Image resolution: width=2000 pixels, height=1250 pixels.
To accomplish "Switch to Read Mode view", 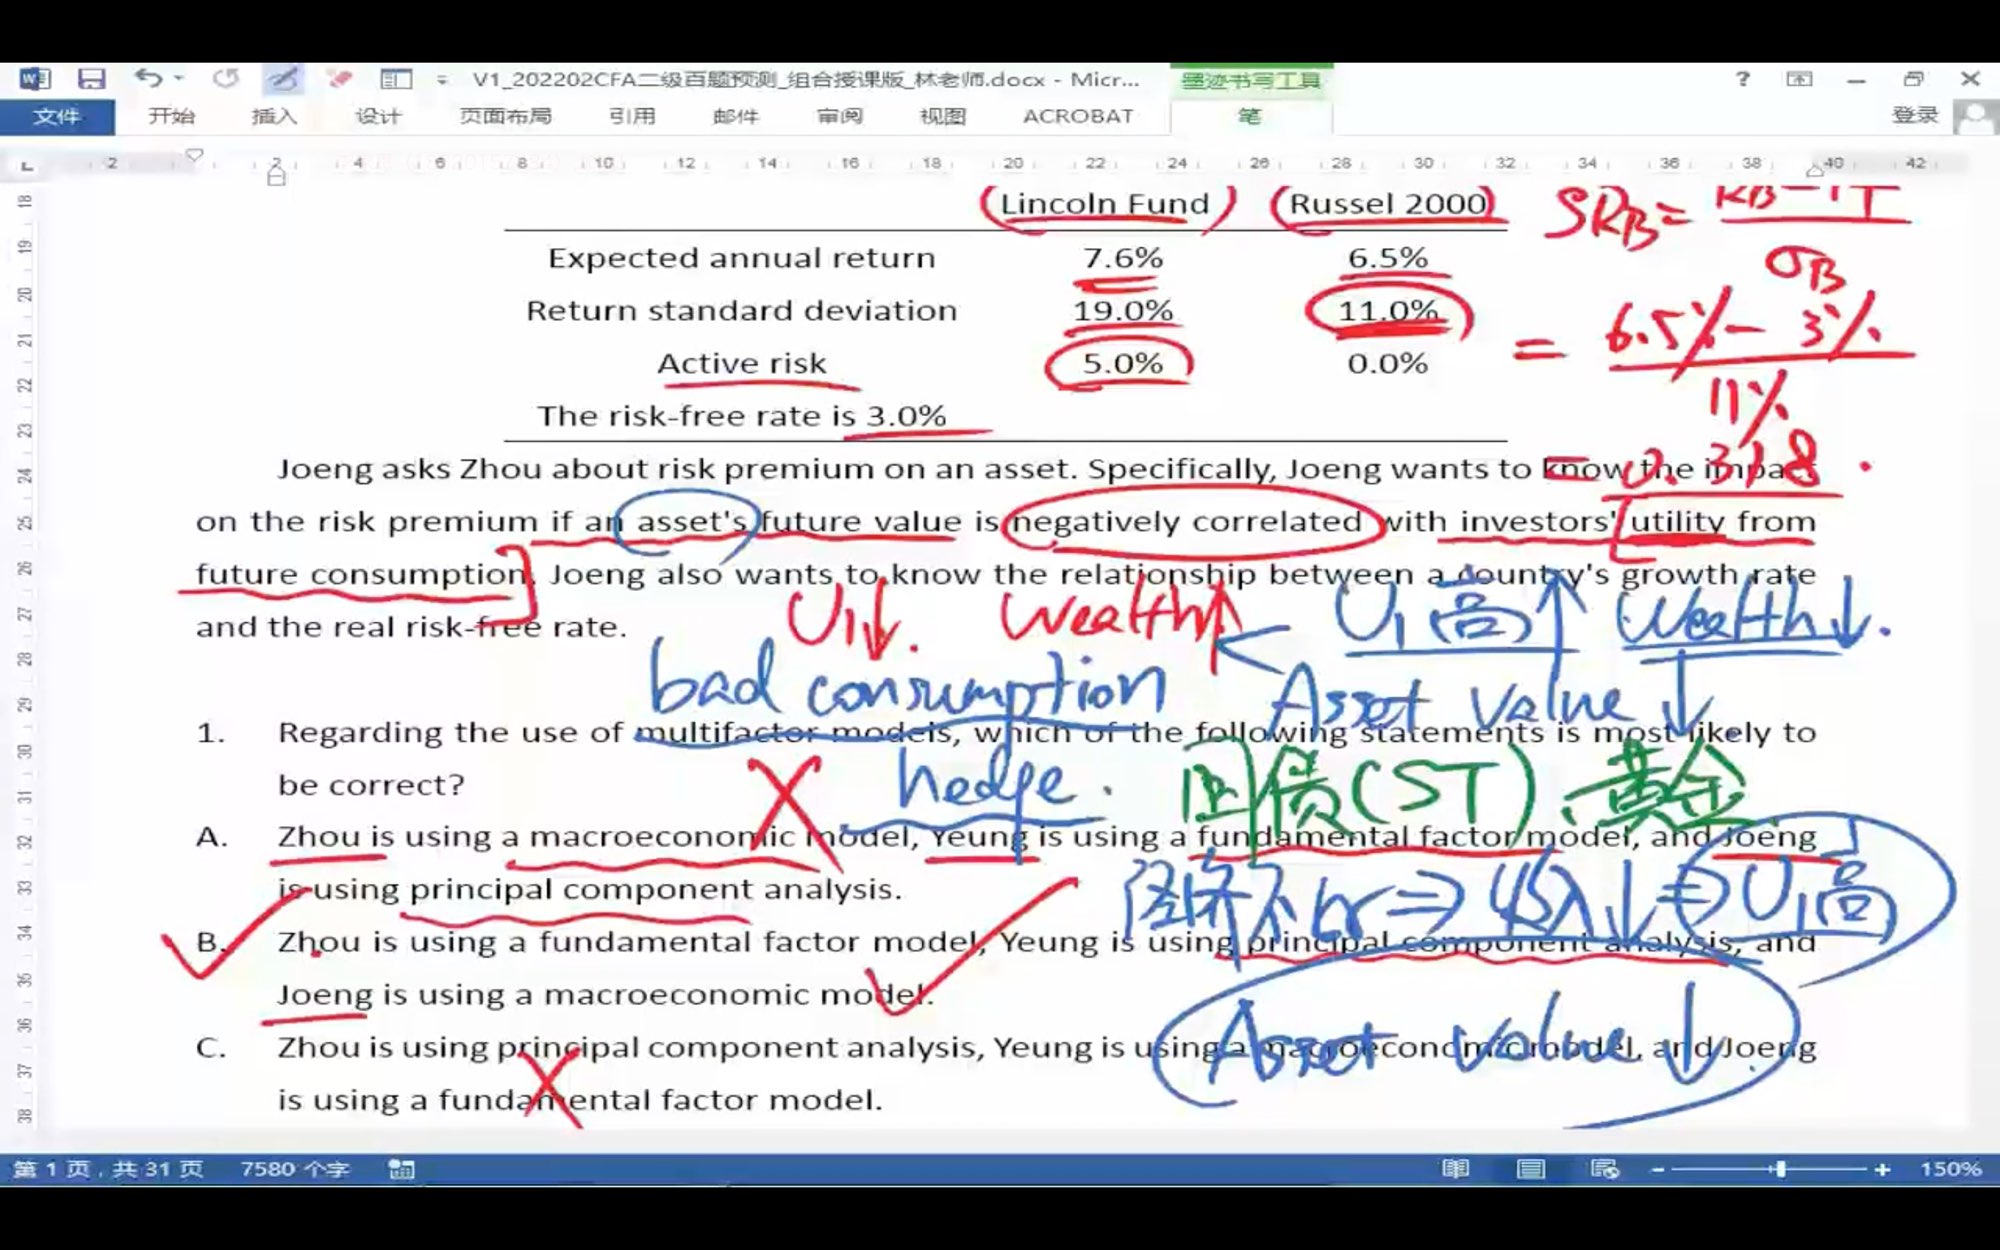I will (x=1456, y=1169).
